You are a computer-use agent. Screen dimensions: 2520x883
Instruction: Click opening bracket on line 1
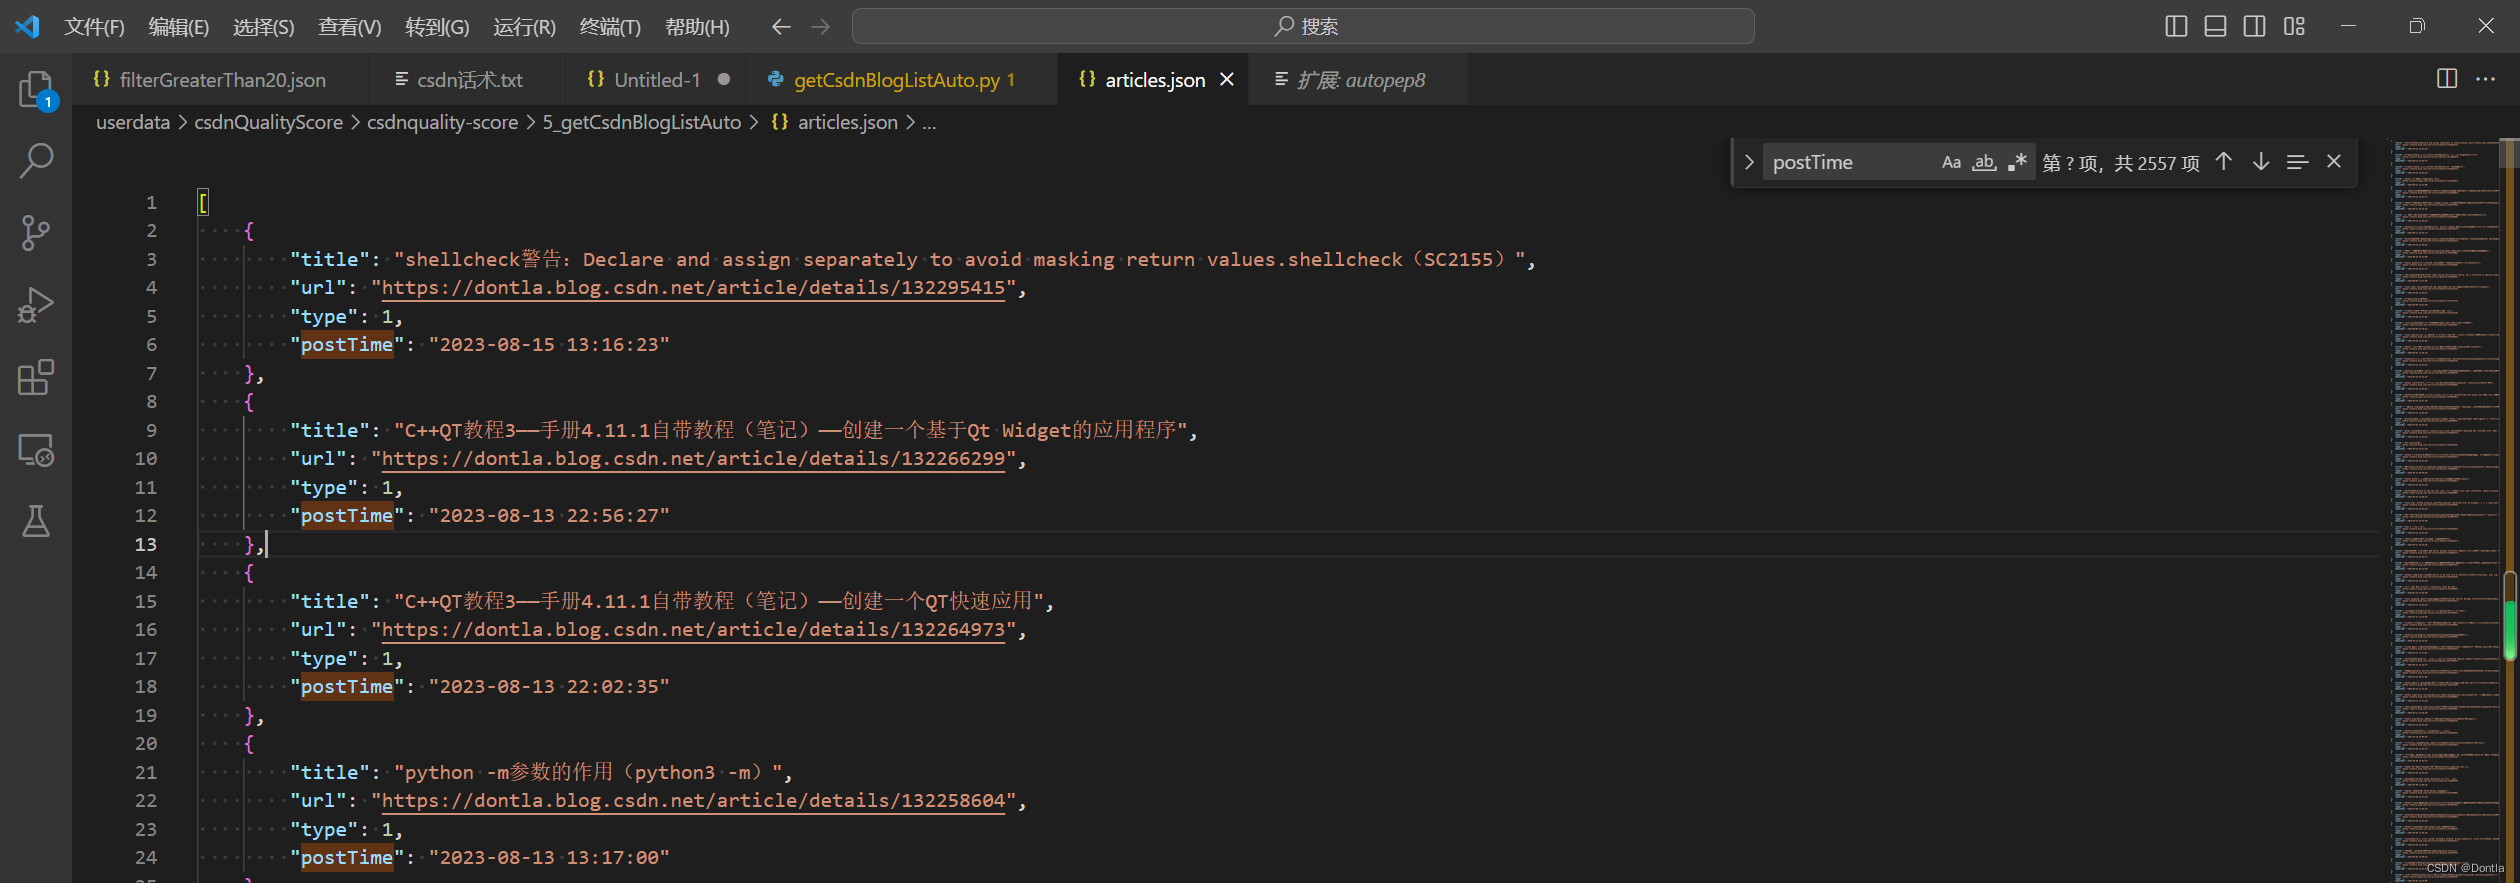203,203
